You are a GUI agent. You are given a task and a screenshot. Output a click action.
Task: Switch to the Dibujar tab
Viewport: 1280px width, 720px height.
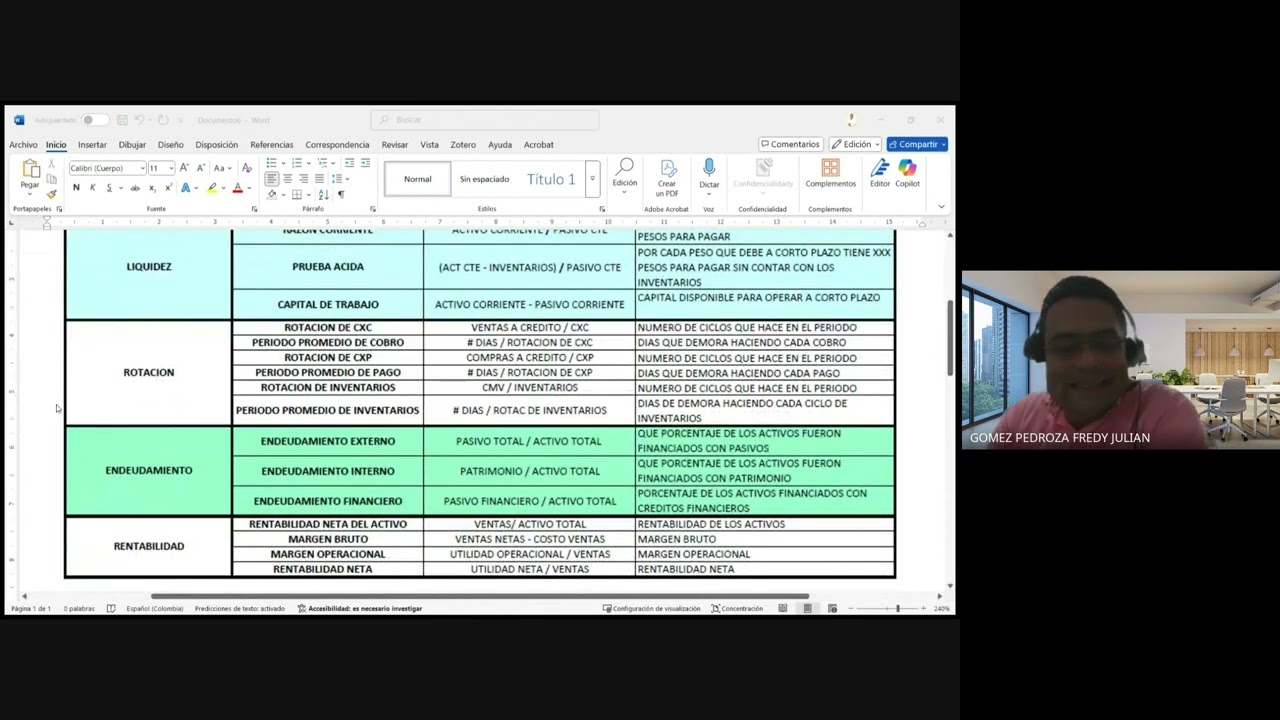[x=132, y=145]
